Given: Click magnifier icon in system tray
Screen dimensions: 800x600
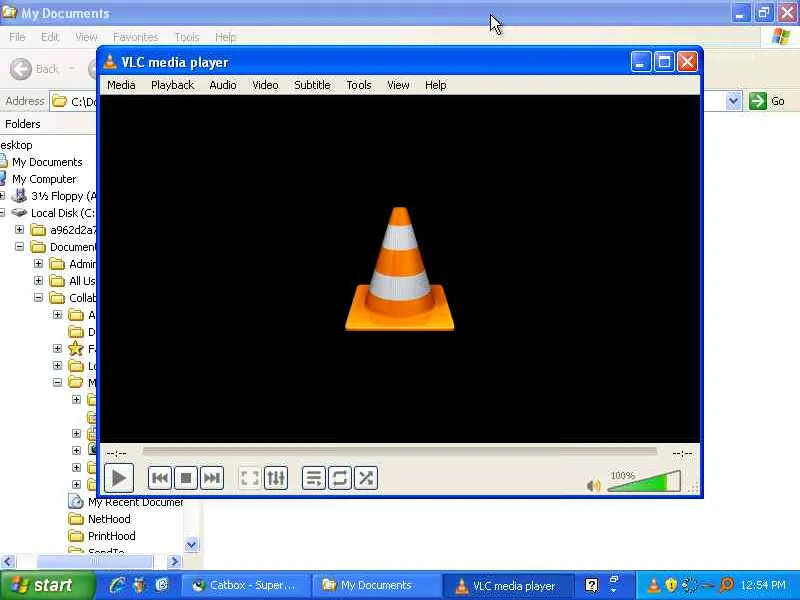Looking at the screenshot, I should point(726,585).
